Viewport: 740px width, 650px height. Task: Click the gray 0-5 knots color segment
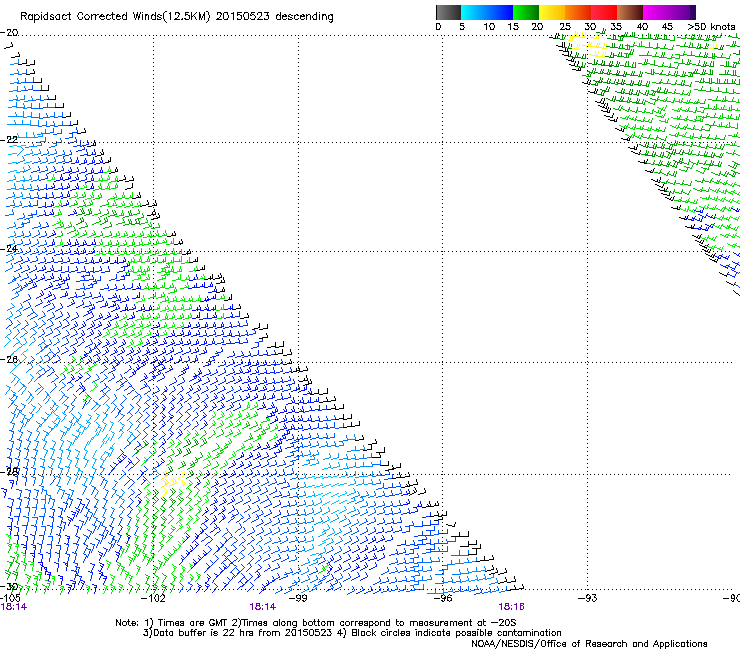tap(448, 12)
